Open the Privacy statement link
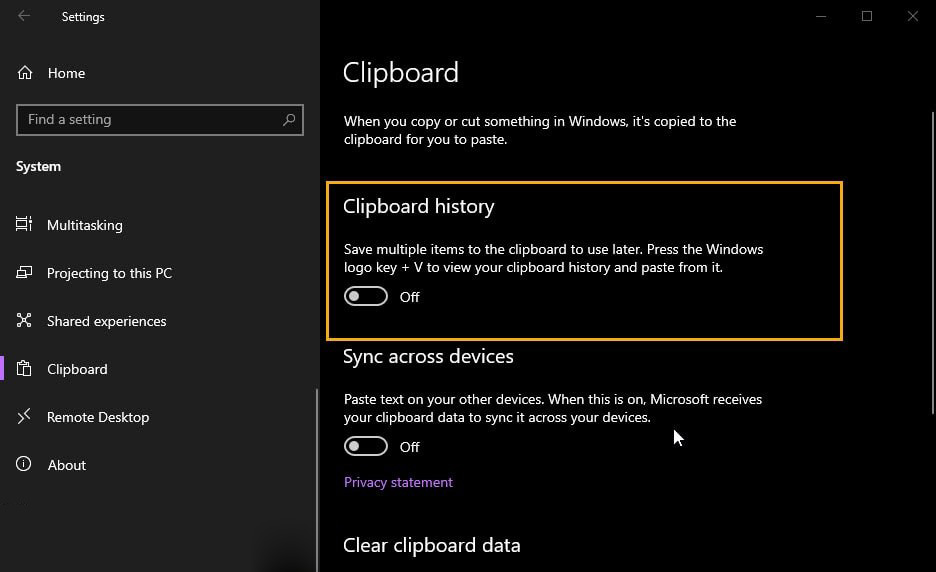The height and width of the screenshot is (572, 936). tap(398, 482)
